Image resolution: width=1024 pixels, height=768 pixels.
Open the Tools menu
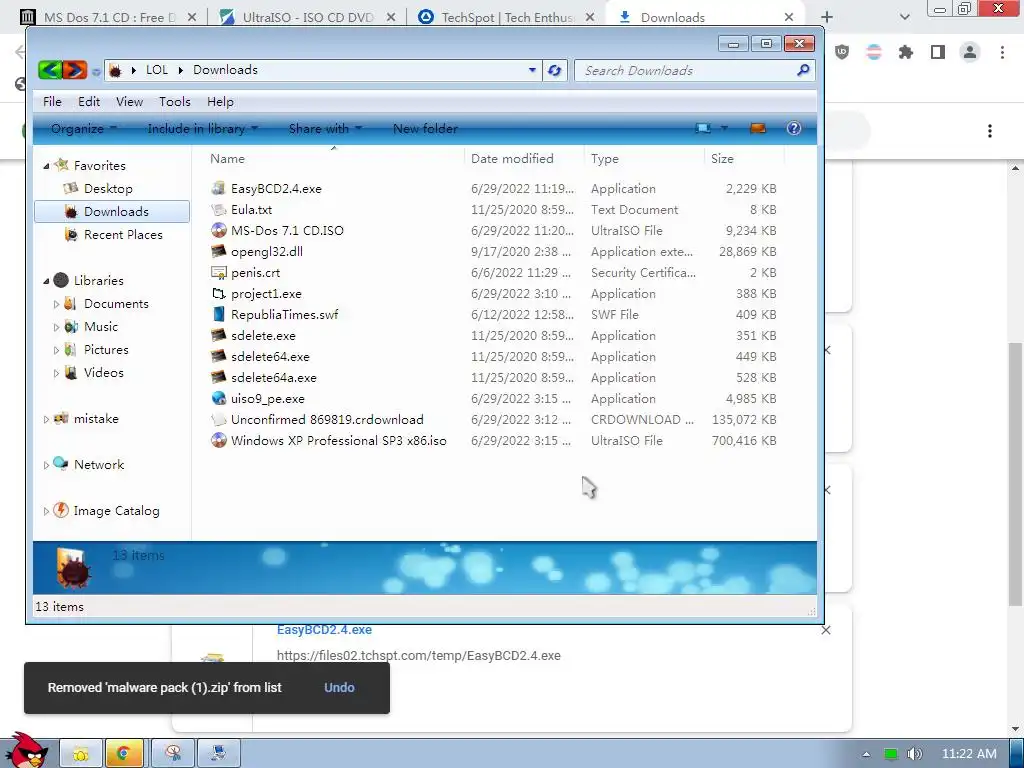click(174, 101)
